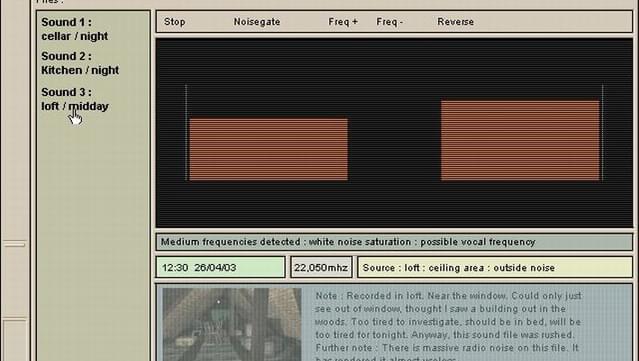
Task: Increase frequency with Freq +
Action: click(343, 22)
